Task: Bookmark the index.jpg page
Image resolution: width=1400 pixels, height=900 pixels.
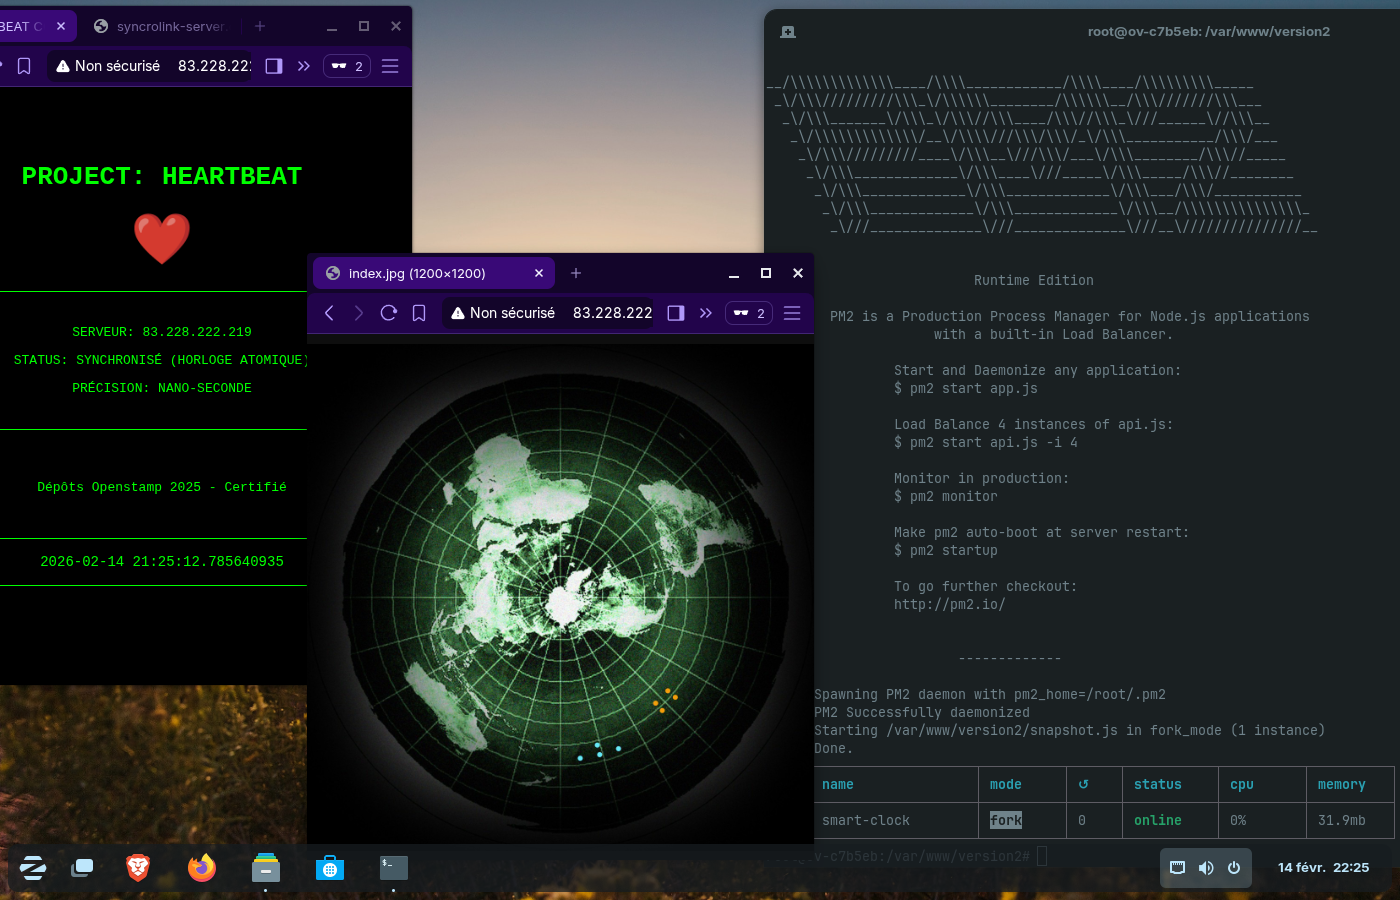Action: coord(419,313)
